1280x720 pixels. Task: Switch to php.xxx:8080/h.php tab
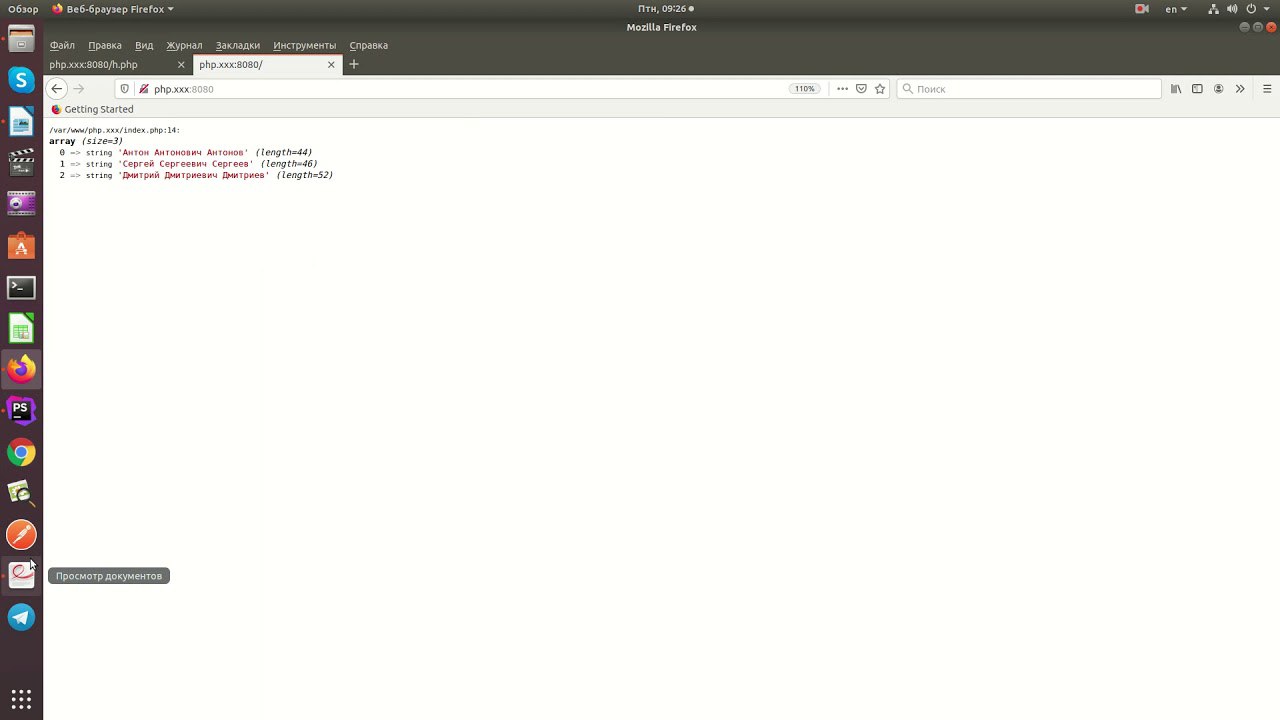point(118,65)
